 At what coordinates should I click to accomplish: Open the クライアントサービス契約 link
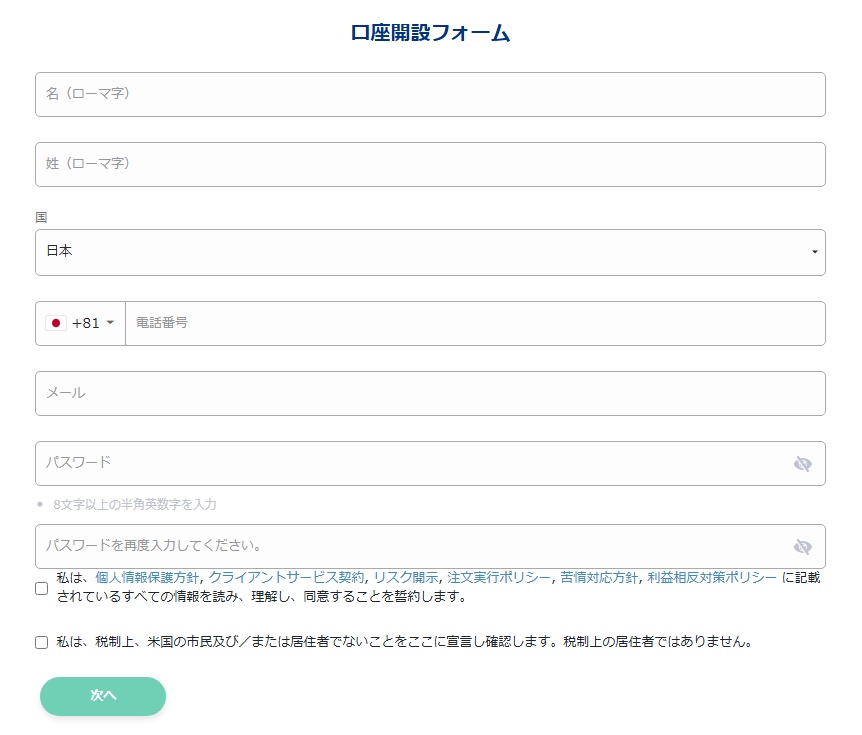[x=287, y=577]
